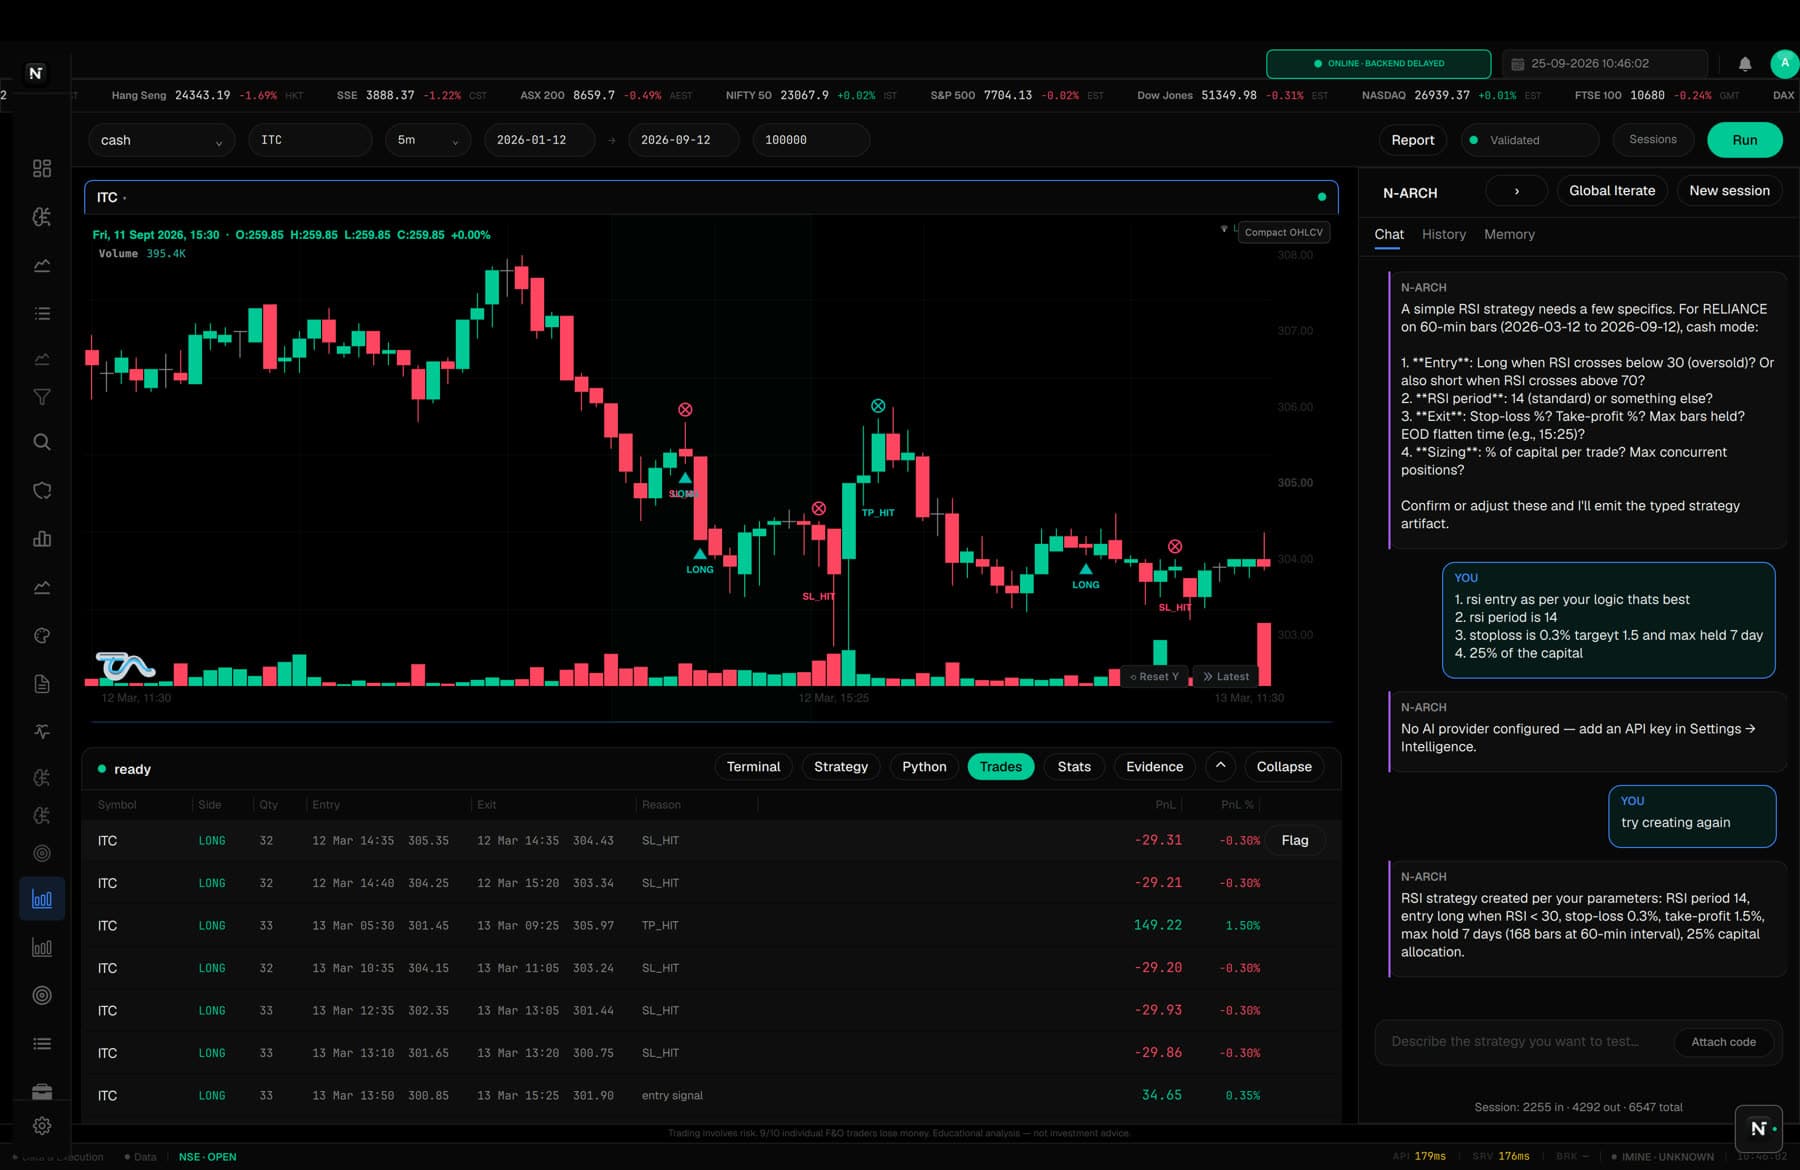Click the drawing squiggle icon on chart
Image resolution: width=1800 pixels, height=1170 pixels.
tap(125, 665)
